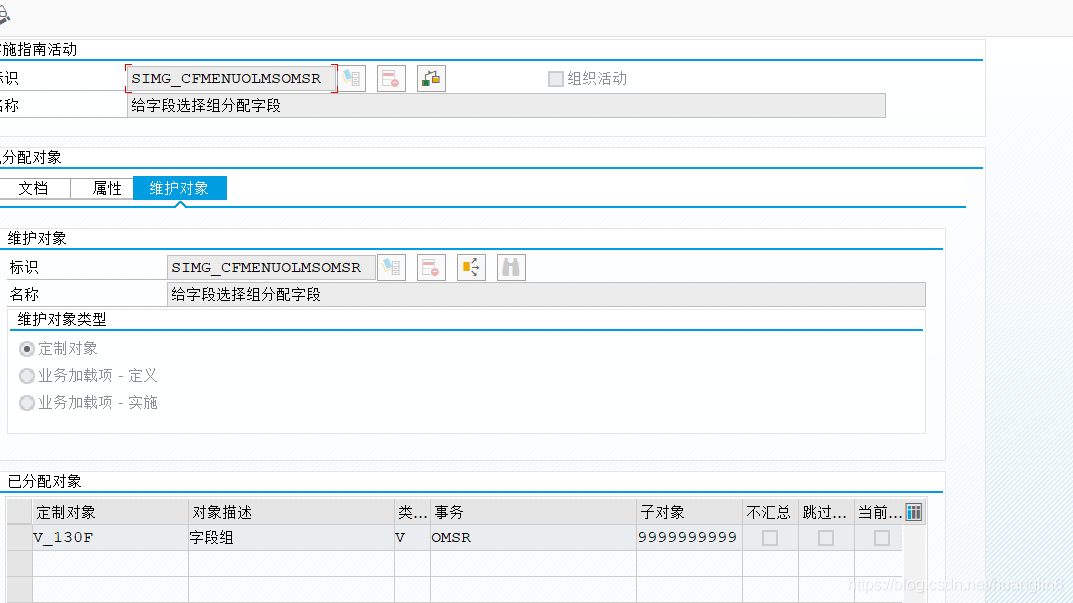Click the delete document icon next to SIMG_CFMENUOLMSOMSR
1073x603 pixels.
point(391,78)
